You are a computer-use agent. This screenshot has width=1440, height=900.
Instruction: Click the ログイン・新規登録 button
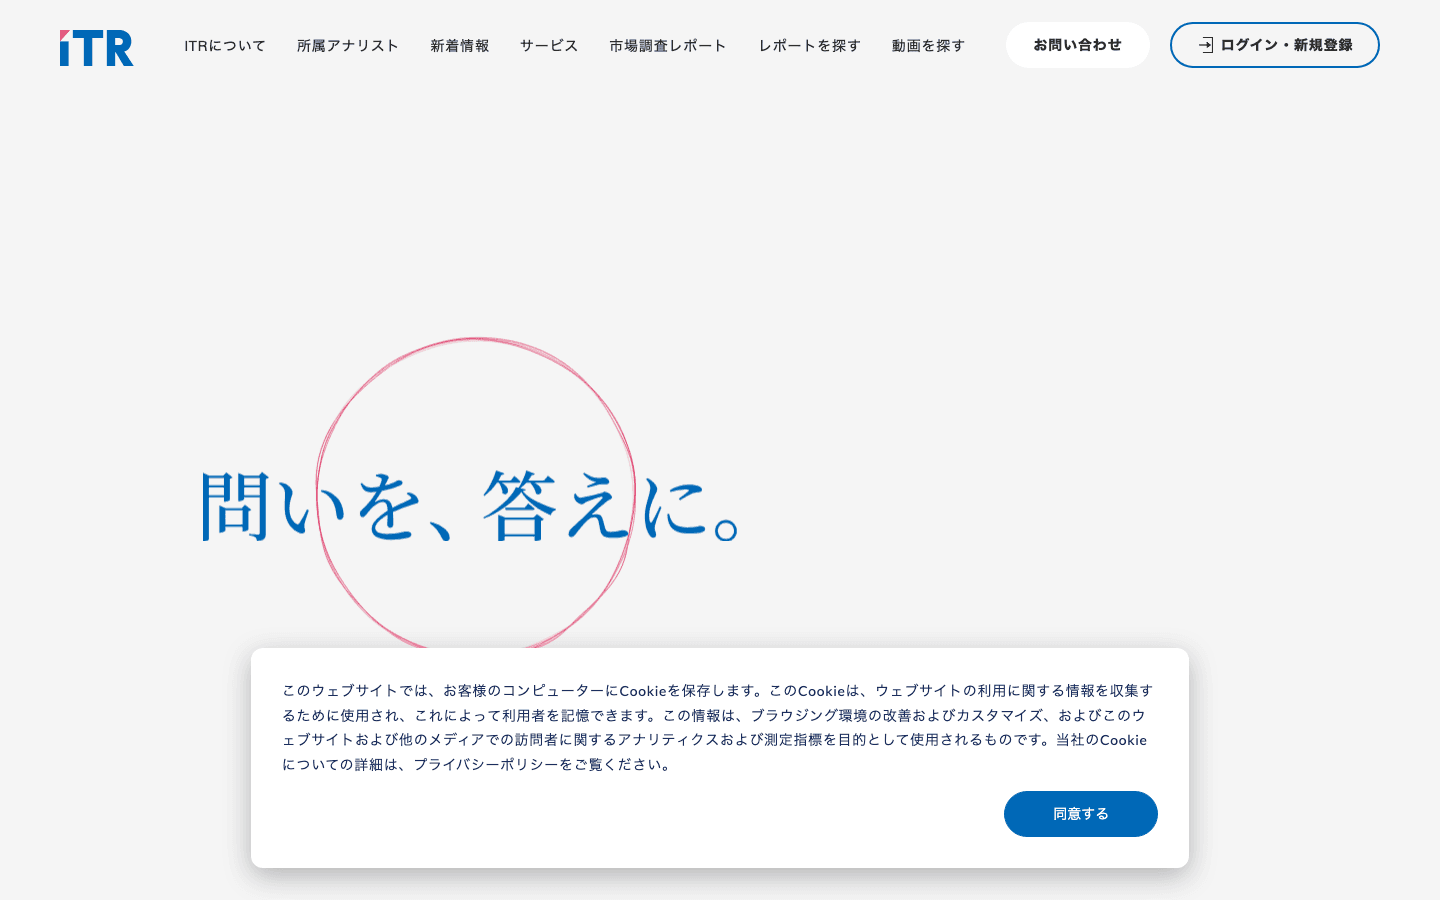(x=1275, y=45)
